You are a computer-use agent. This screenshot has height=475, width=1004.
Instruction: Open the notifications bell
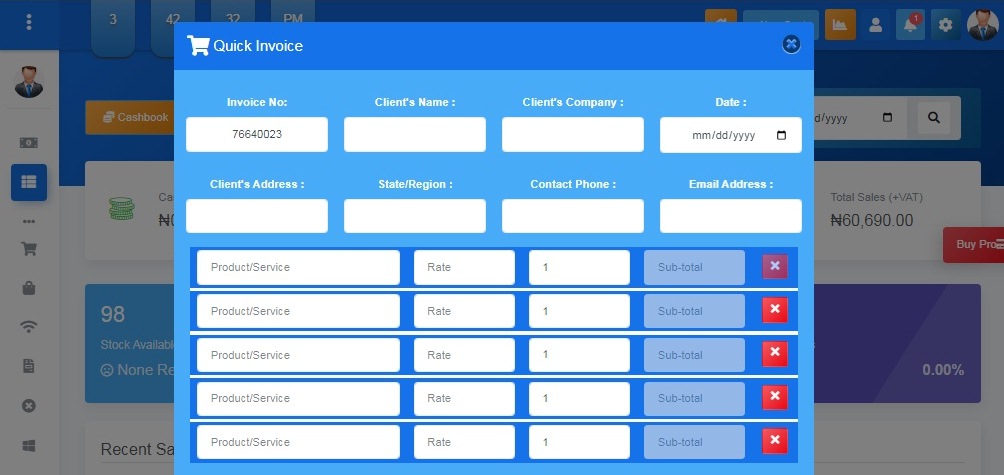pos(910,25)
